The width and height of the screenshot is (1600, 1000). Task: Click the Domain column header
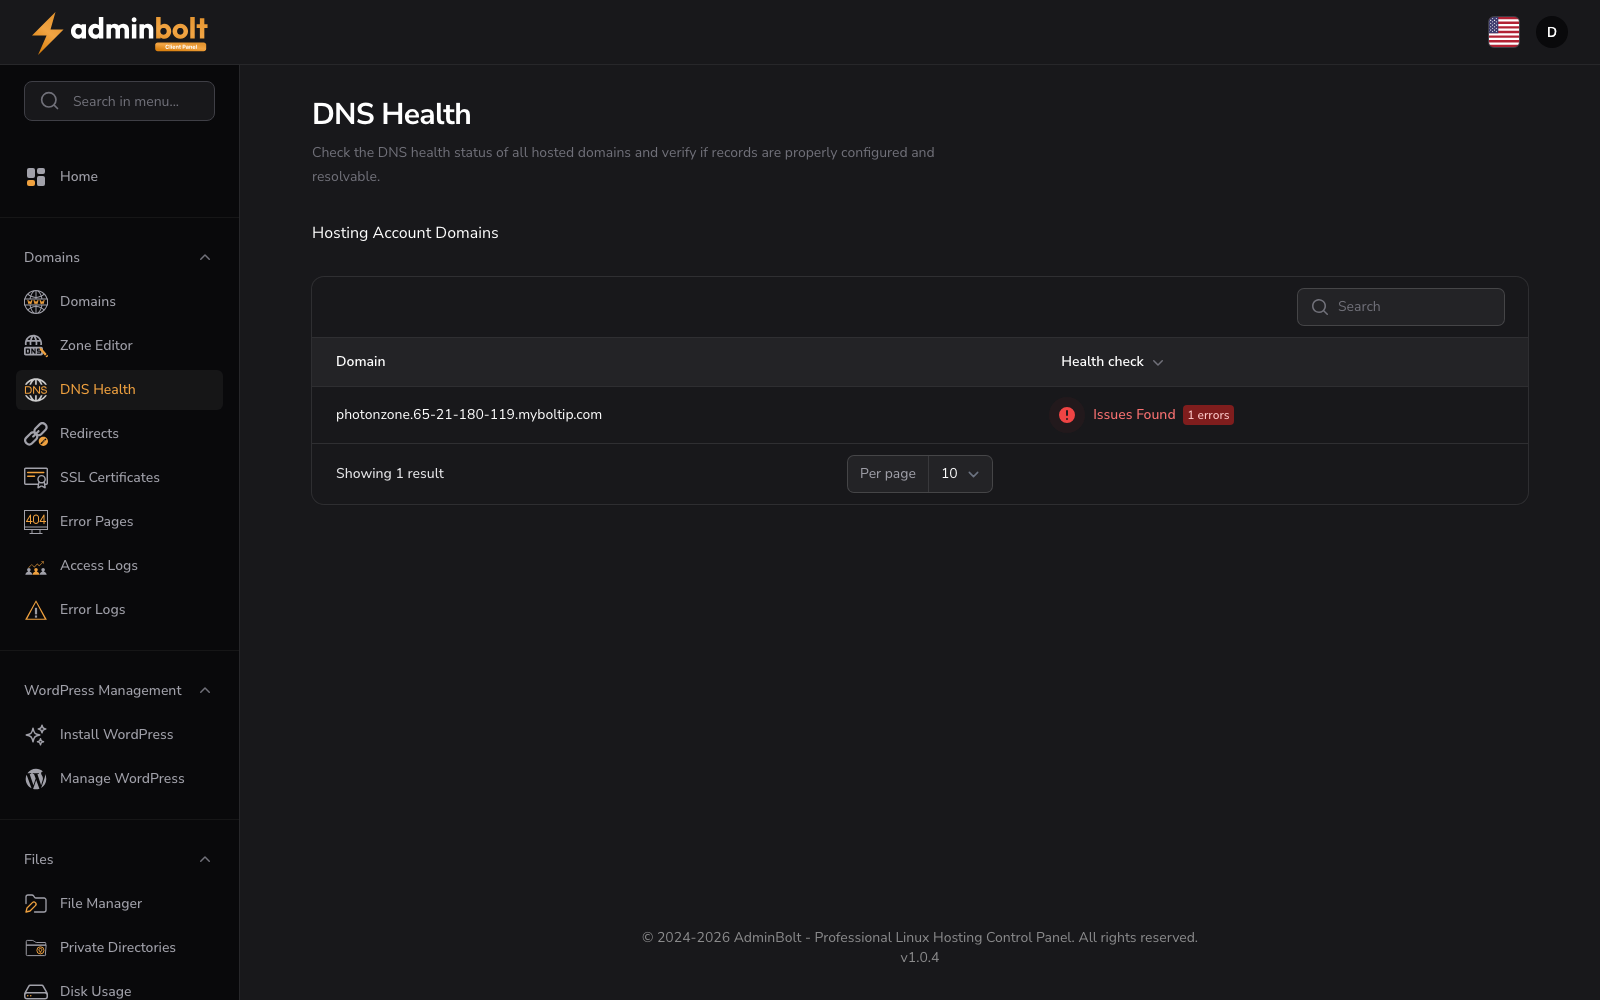coord(361,362)
